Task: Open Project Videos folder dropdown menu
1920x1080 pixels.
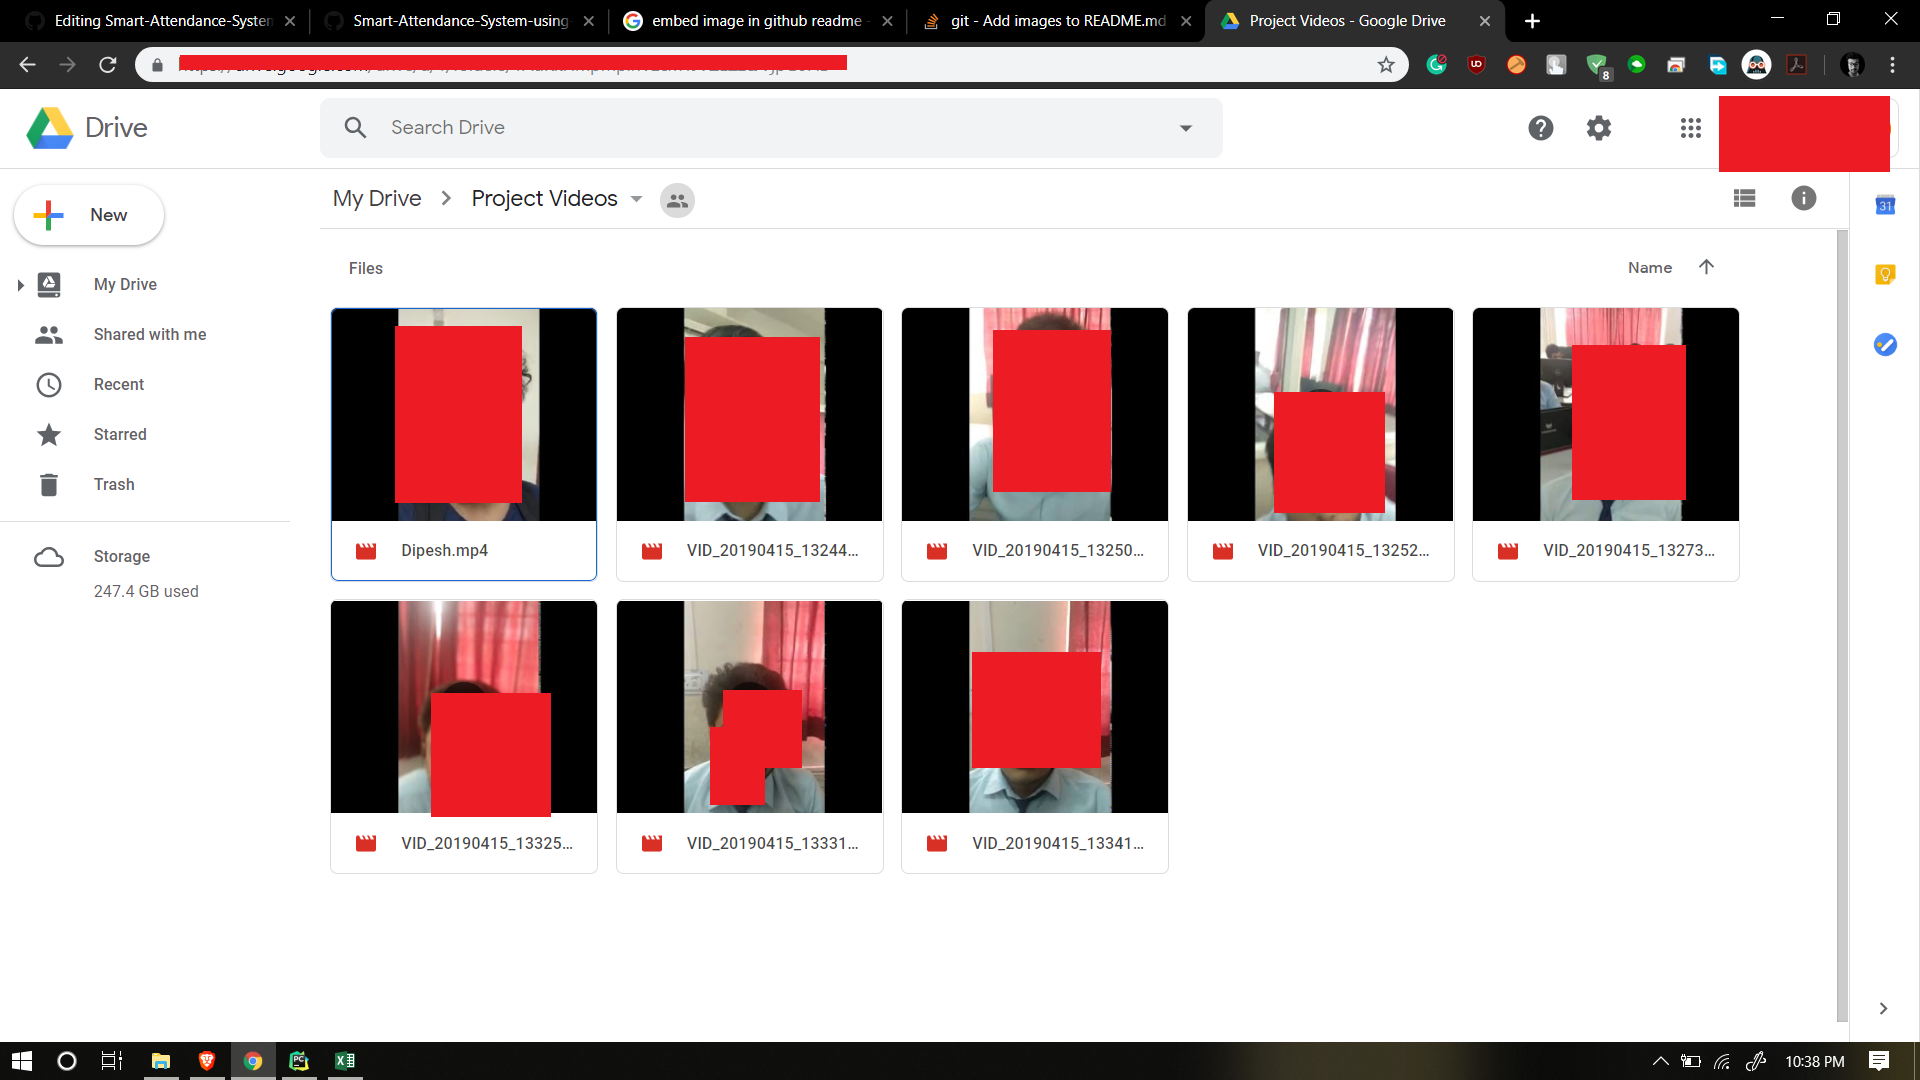Action: [x=637, y=199]
